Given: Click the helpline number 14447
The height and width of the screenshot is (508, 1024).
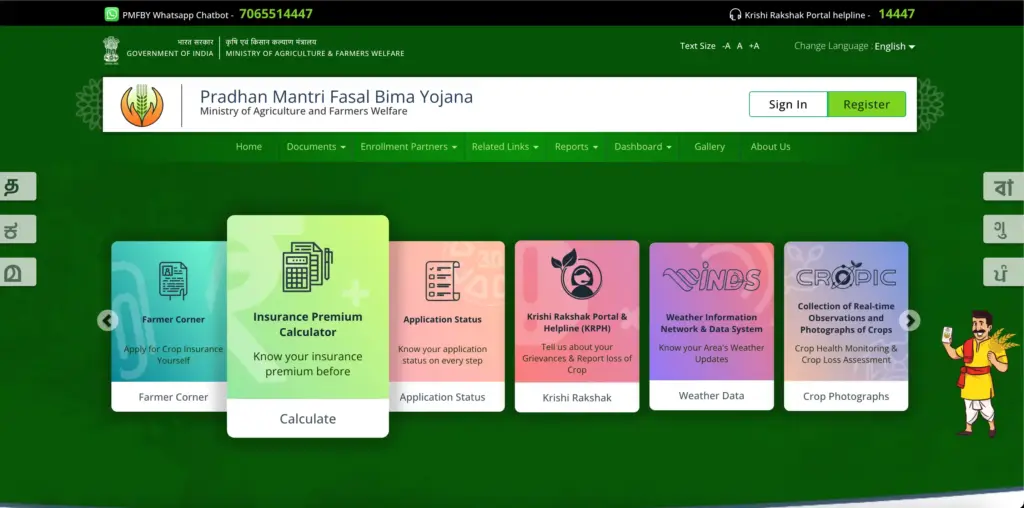Looking at the screenshot, I should point(896,14).
